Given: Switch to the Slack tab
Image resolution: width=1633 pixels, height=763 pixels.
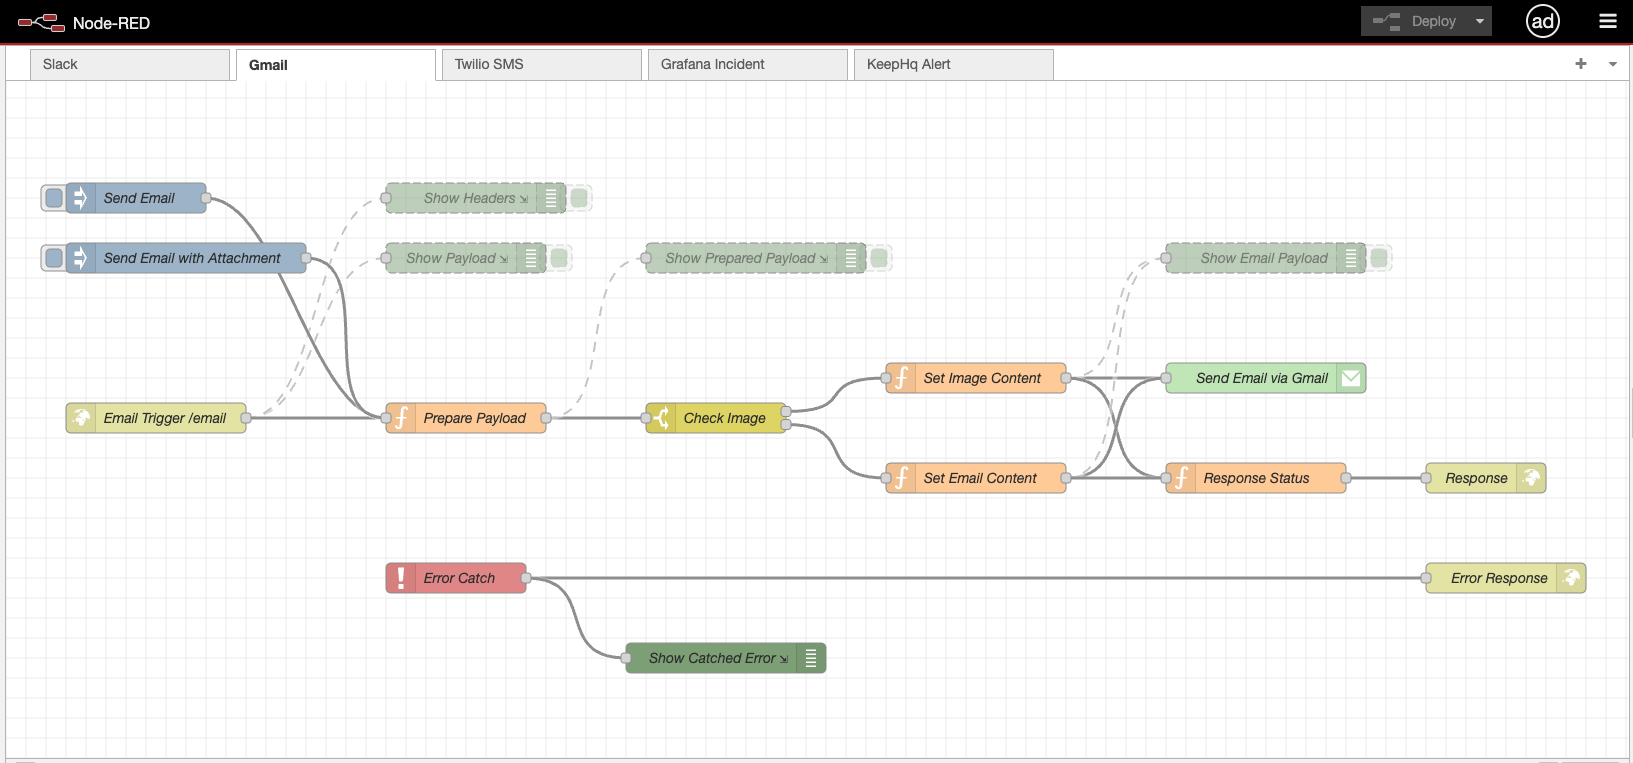Looking at the screenshot, I should (130, 64).
